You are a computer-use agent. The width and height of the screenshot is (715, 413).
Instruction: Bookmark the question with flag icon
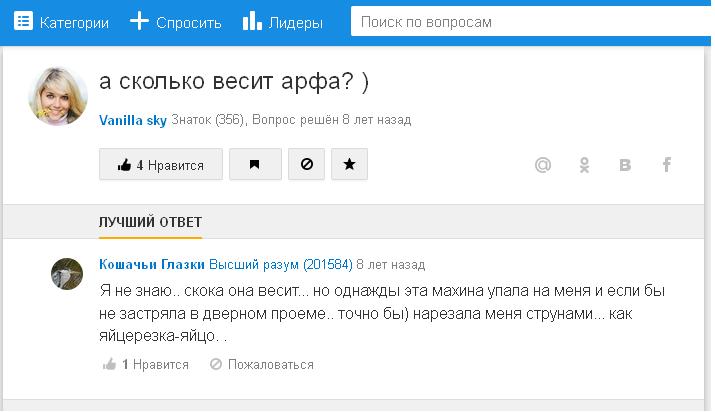click(255, 165)
